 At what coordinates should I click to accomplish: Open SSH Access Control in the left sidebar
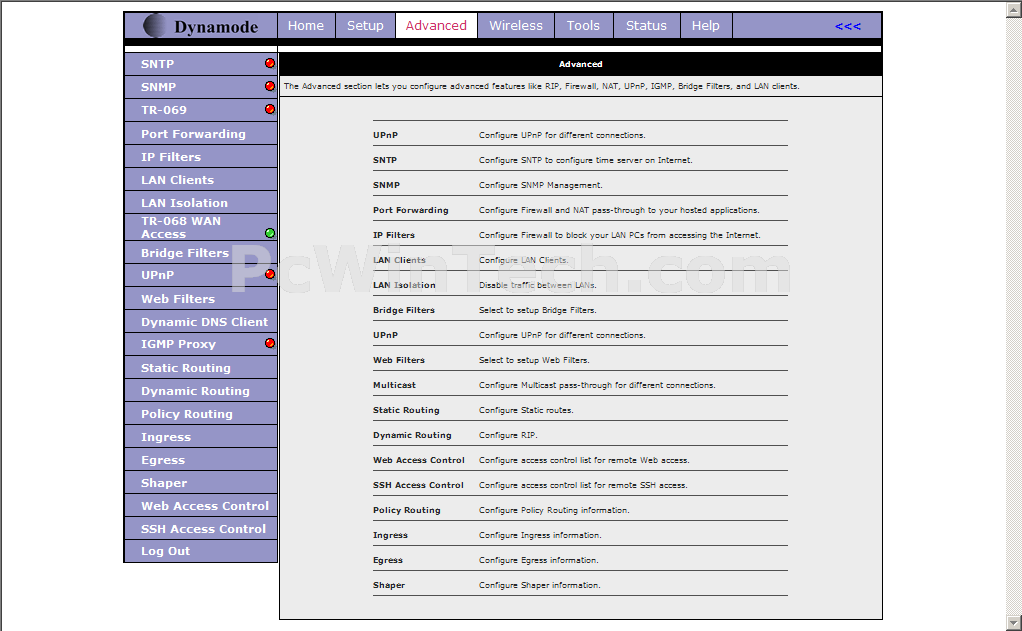point(201,529)
